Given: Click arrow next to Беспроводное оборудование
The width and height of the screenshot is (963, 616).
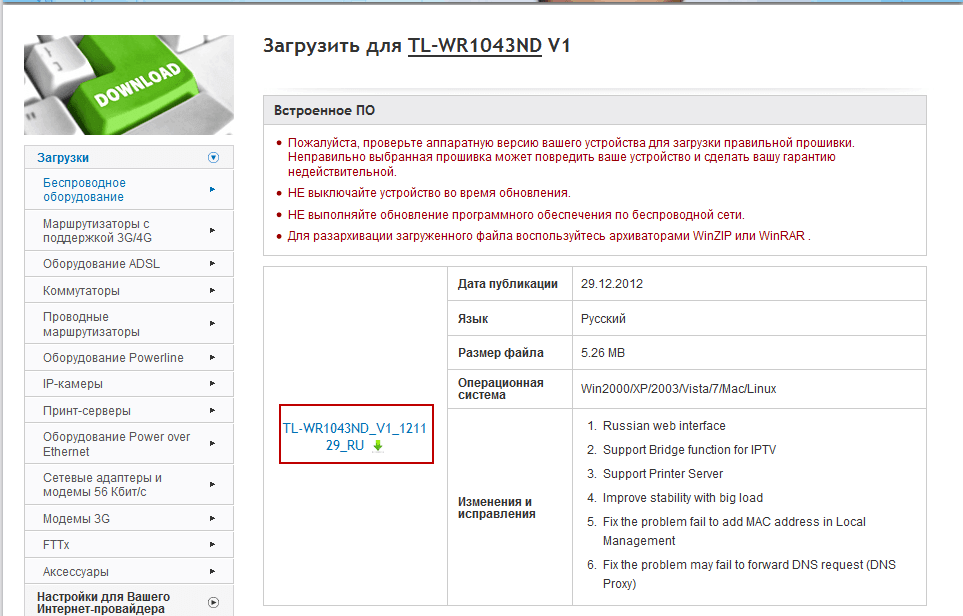Looking at the screenshot, I should [212, 189].
